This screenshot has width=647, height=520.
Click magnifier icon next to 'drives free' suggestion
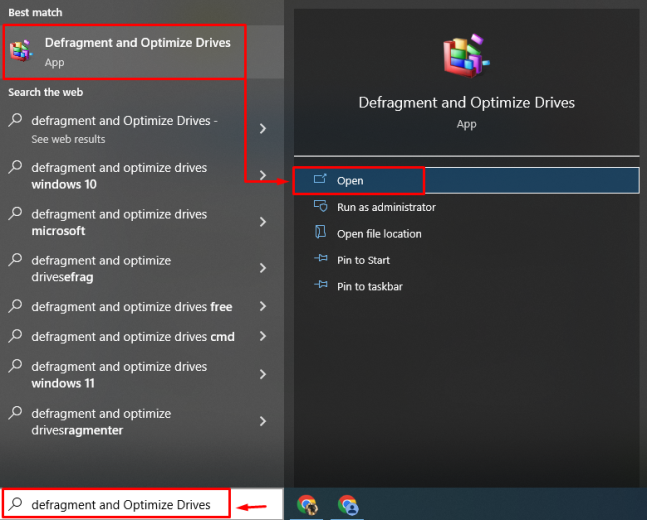pyautogui.click(x=15, y=305)
